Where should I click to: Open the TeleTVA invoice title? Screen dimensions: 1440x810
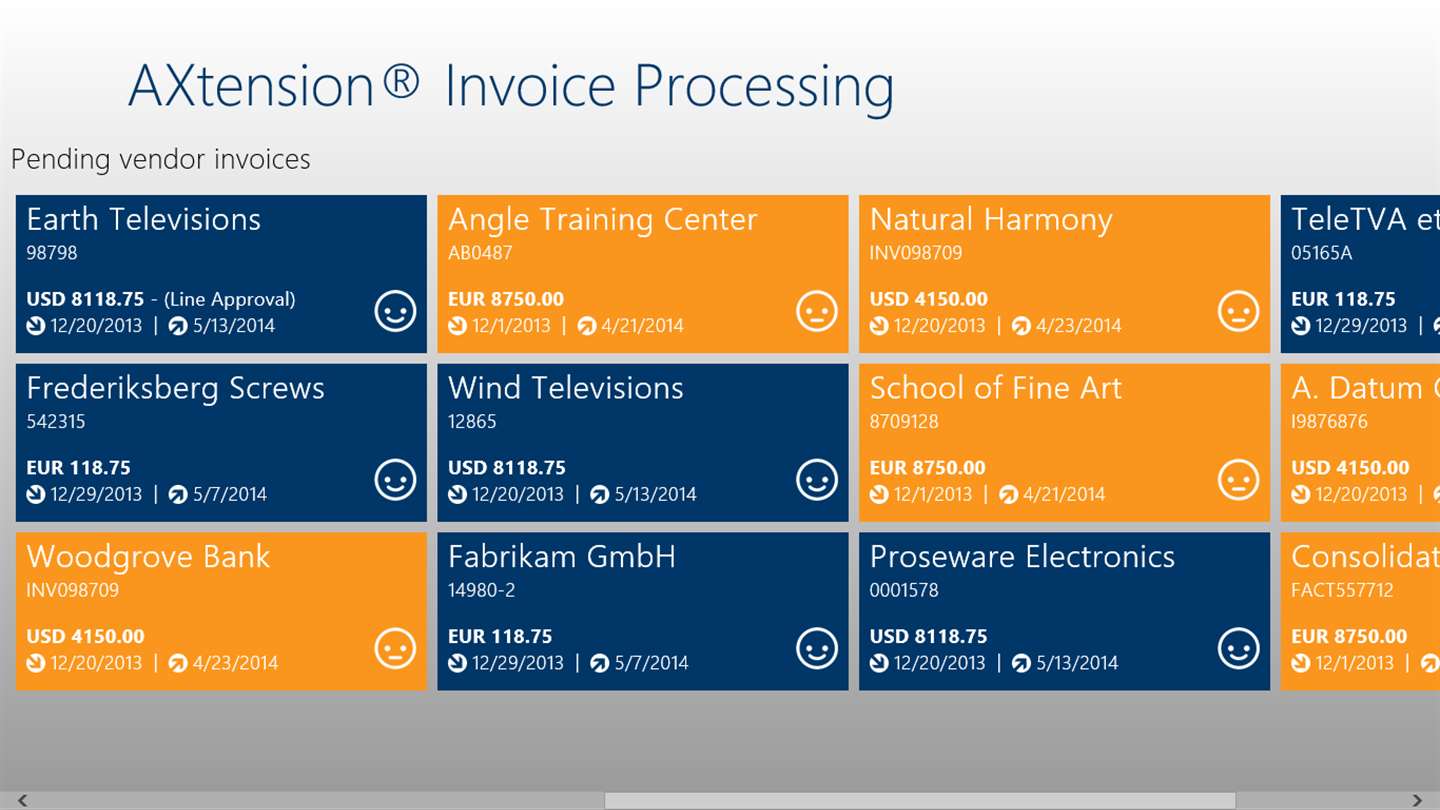1365,219
